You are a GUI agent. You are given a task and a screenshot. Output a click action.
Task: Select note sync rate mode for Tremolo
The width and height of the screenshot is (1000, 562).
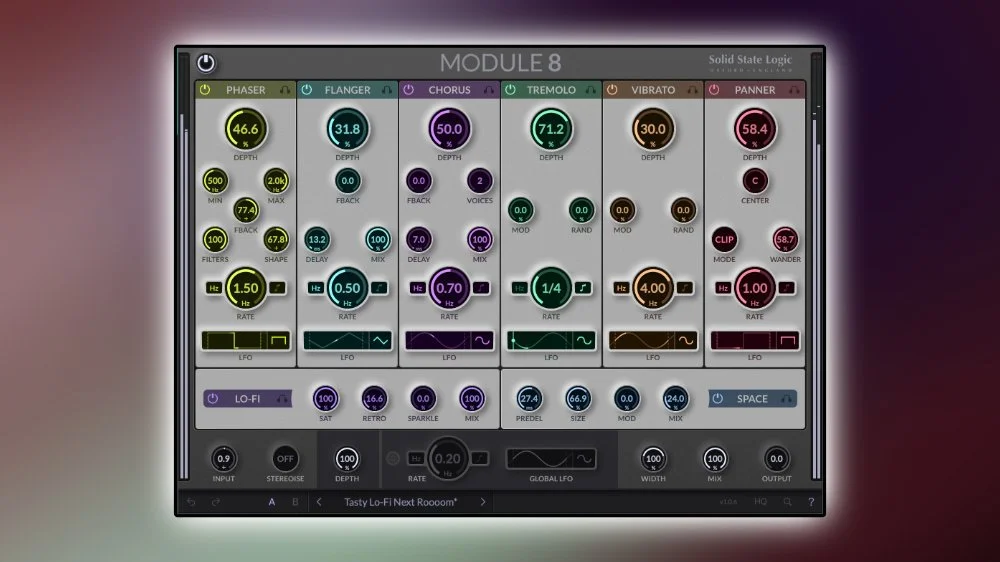click(583, 288)
